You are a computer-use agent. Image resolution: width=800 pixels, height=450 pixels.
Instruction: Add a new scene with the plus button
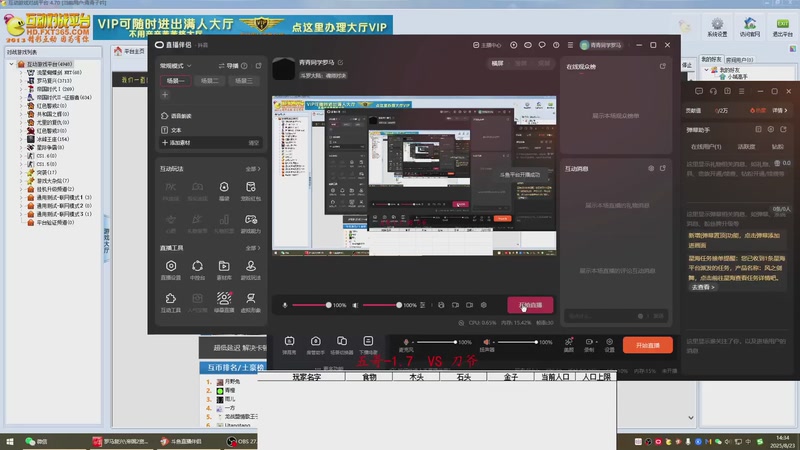pyautogui.click(x=165, y=95)
